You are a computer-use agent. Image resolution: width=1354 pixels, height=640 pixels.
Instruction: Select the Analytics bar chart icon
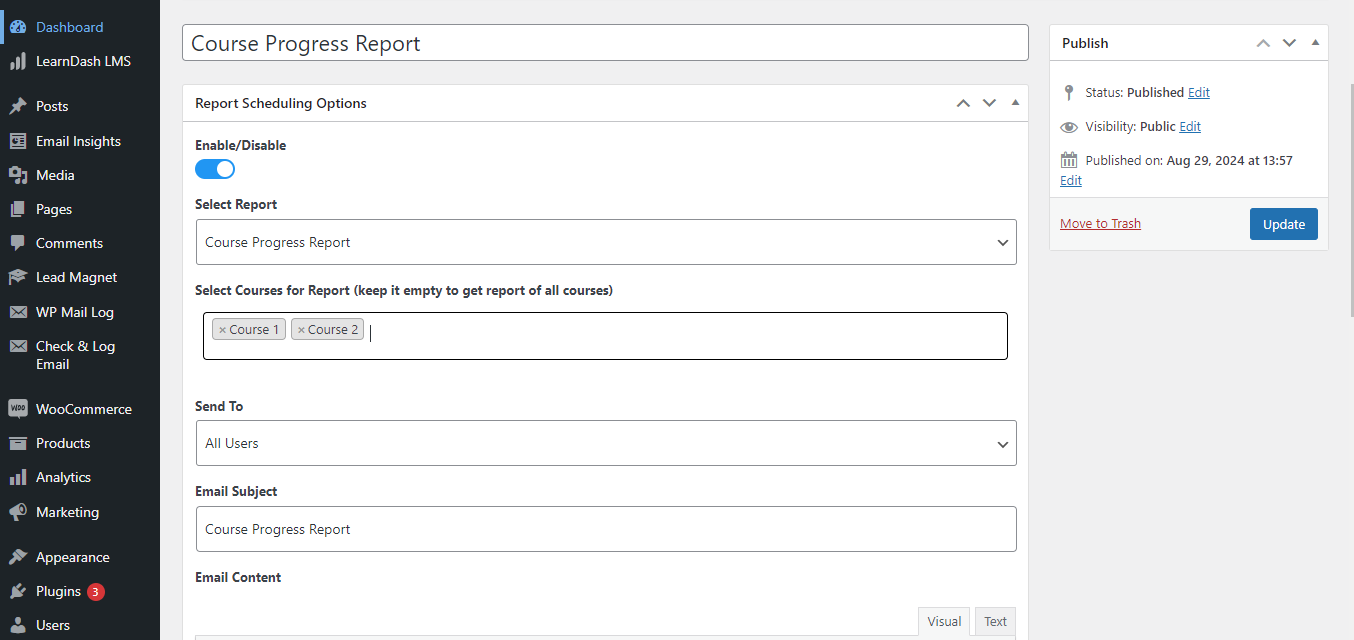pos(18,477)
